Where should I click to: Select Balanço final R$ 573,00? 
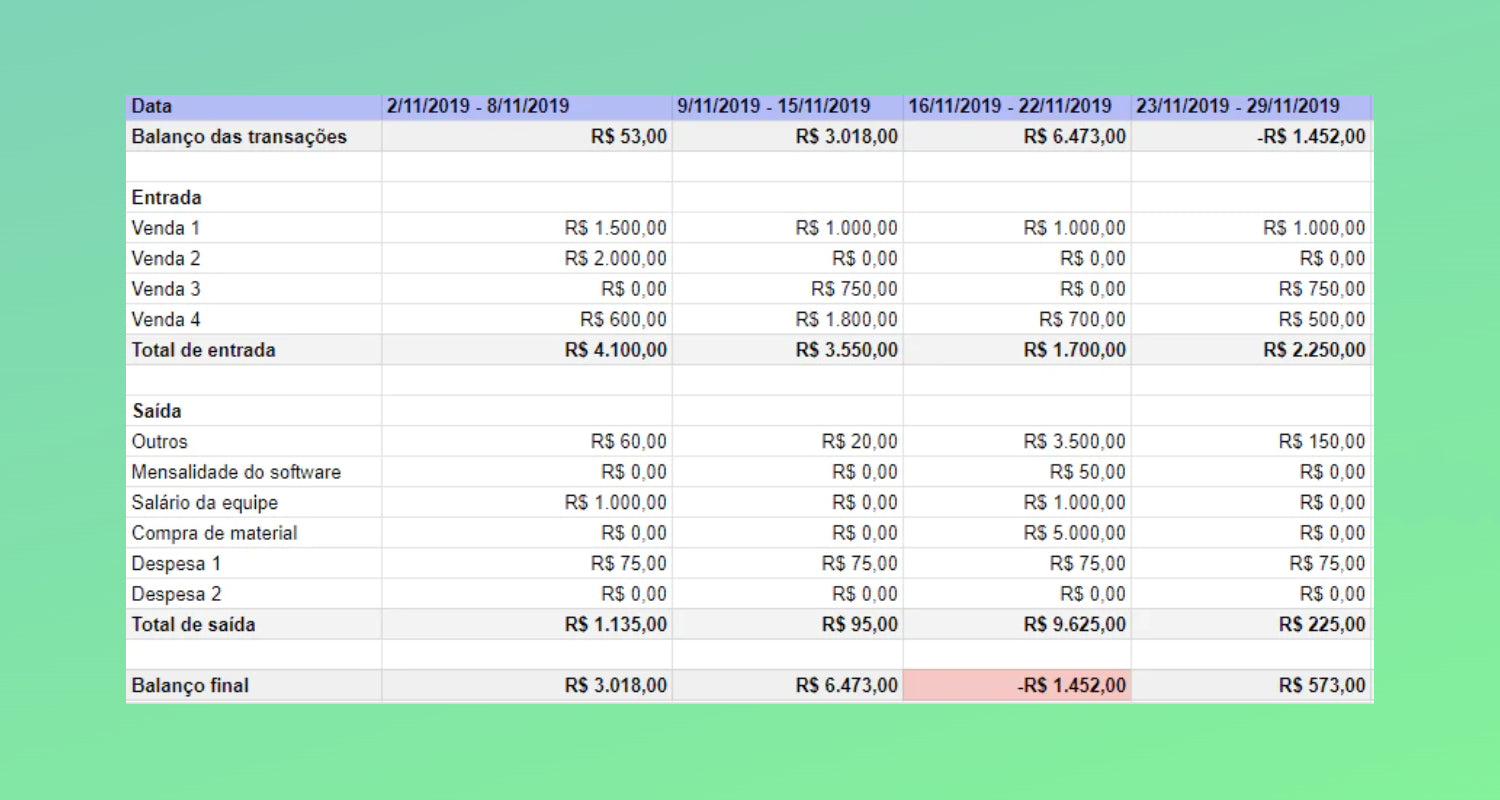click(1252, 686)
